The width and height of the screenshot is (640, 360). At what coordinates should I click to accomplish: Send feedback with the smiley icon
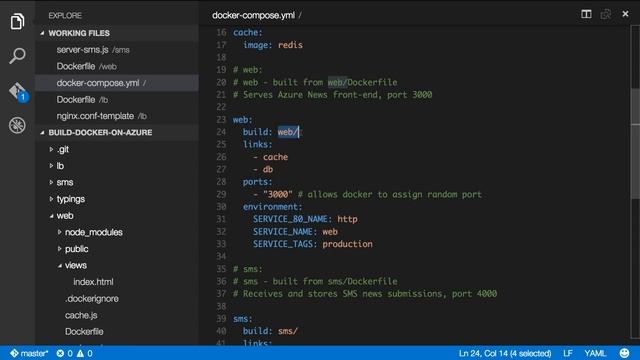(624, 353)
